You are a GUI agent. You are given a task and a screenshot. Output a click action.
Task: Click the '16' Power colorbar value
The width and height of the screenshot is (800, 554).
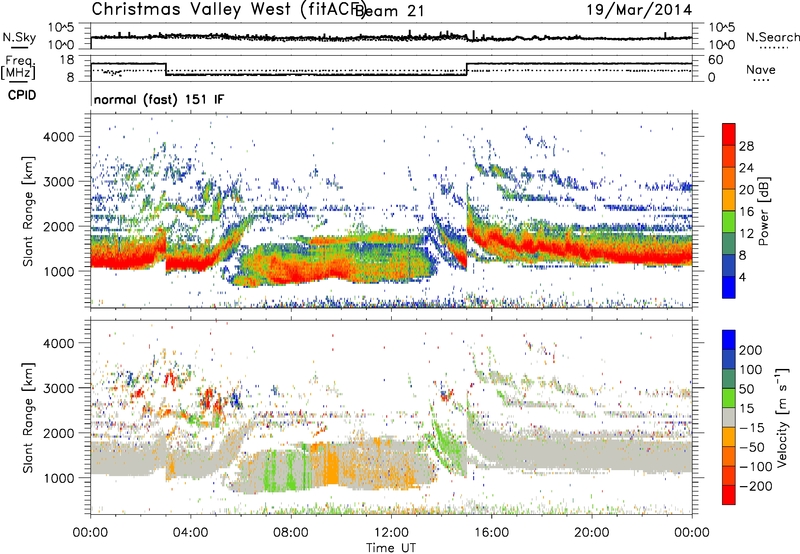click(746, 212)
